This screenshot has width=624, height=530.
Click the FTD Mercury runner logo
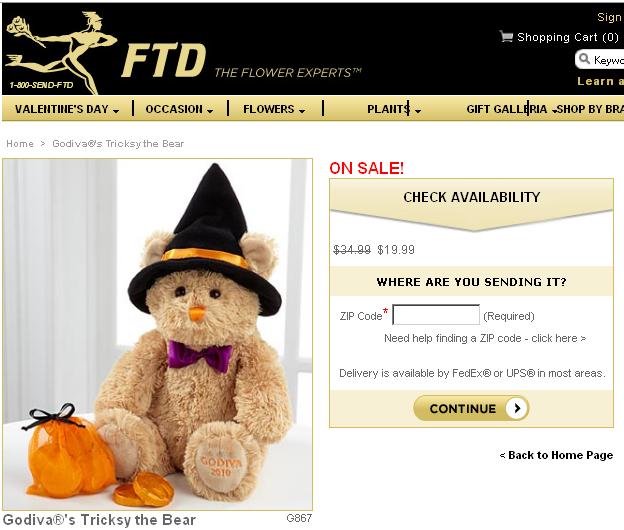pyautogui.click(x=58, y=52)
